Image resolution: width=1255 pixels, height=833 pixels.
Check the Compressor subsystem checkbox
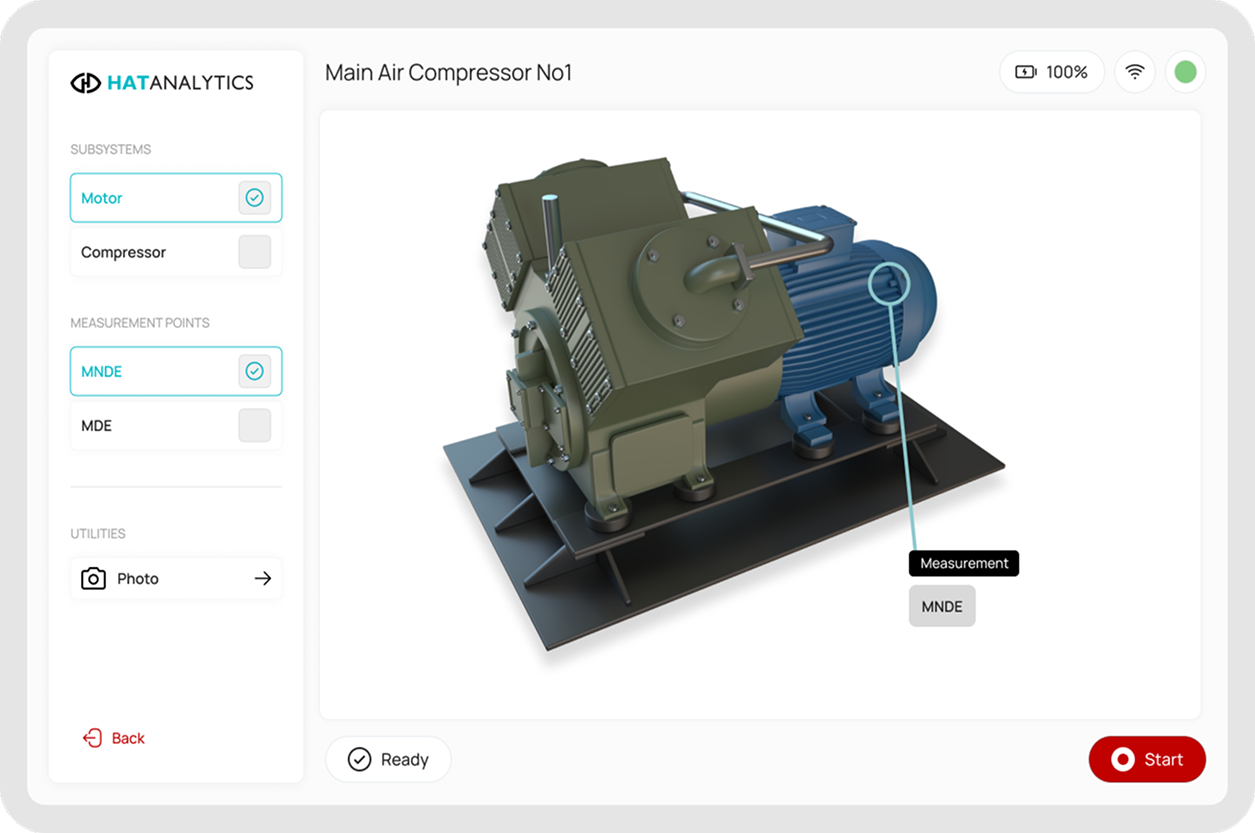click(x=255, y=252)
